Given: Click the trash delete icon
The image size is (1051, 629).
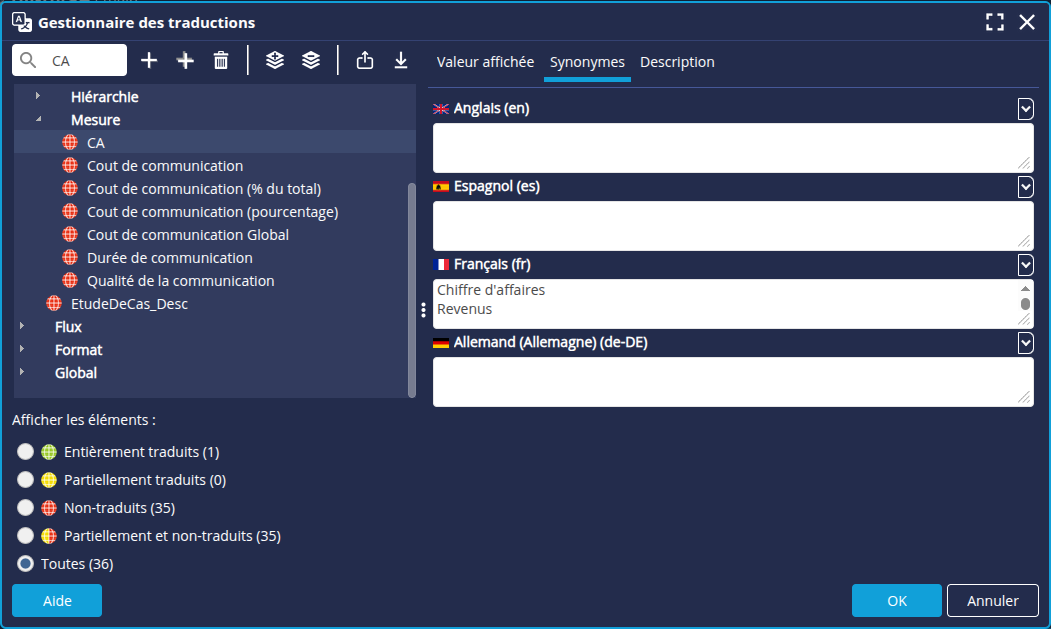Looking at the screenshot, I should 221,61.
